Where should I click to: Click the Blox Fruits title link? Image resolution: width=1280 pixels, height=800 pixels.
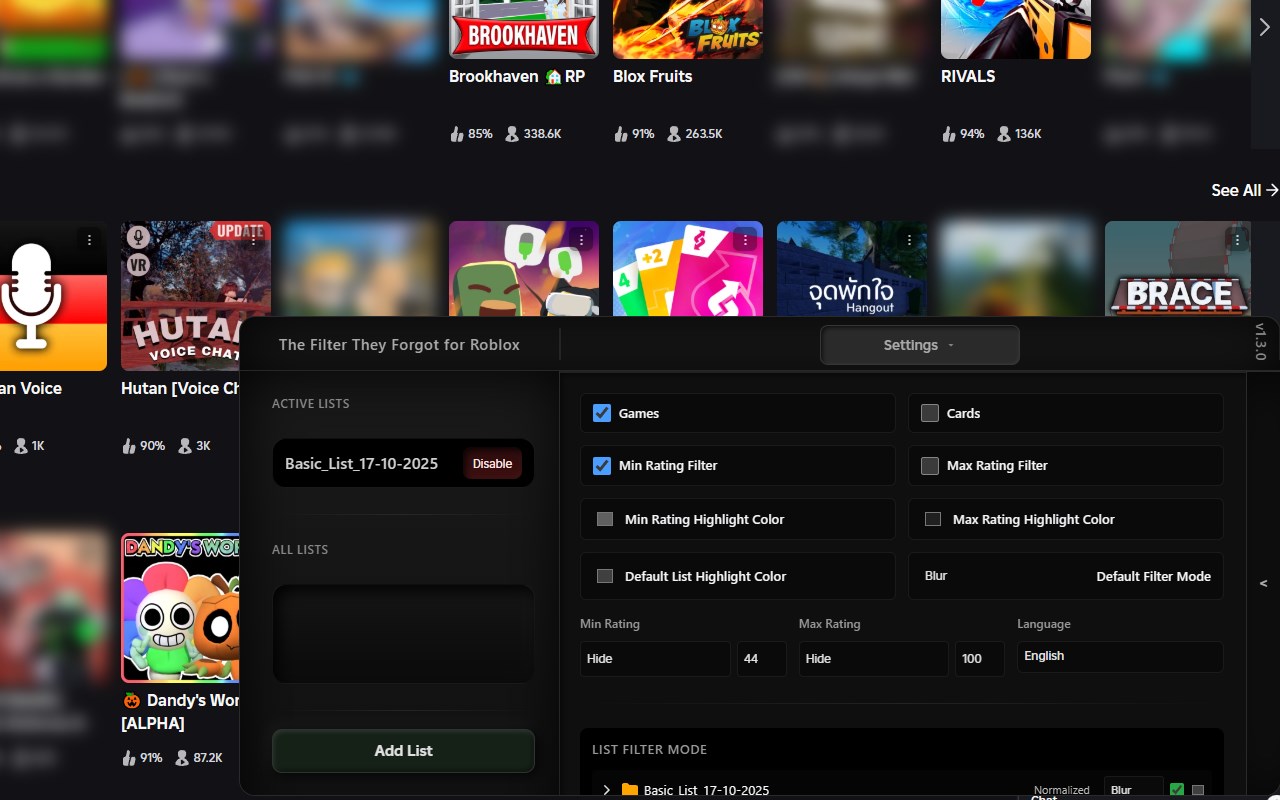(652, 76)
